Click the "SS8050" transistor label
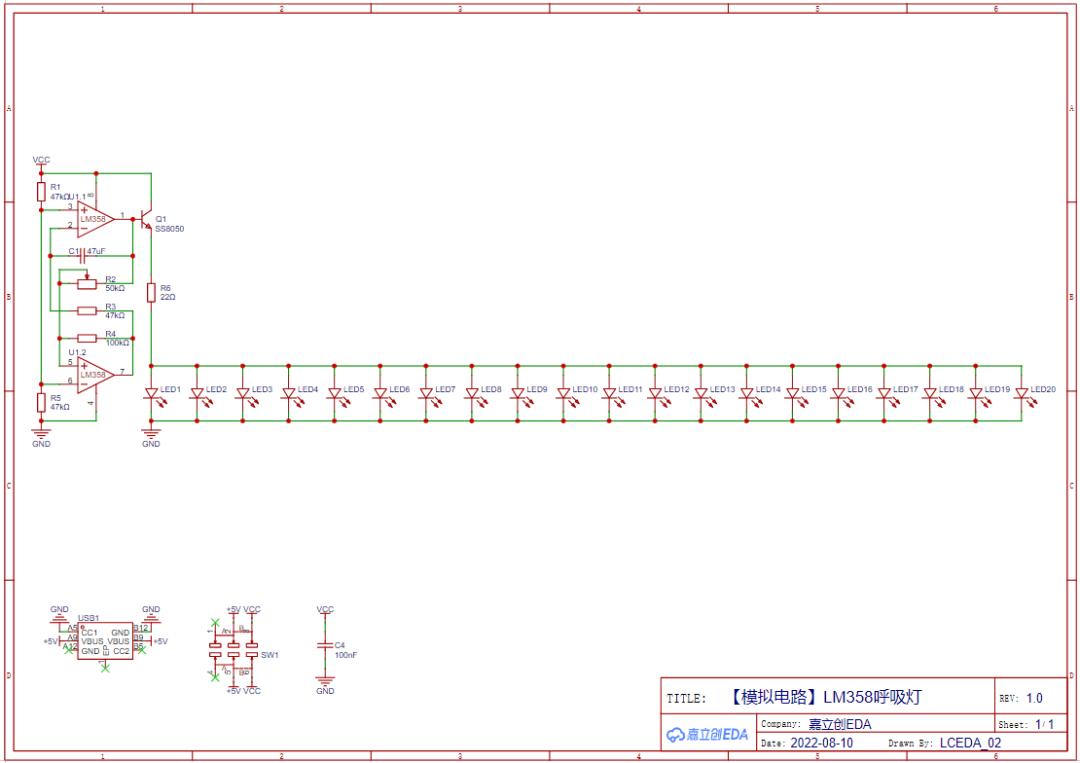This screenshot has height=763, width=1080. (x=169, y=229)
